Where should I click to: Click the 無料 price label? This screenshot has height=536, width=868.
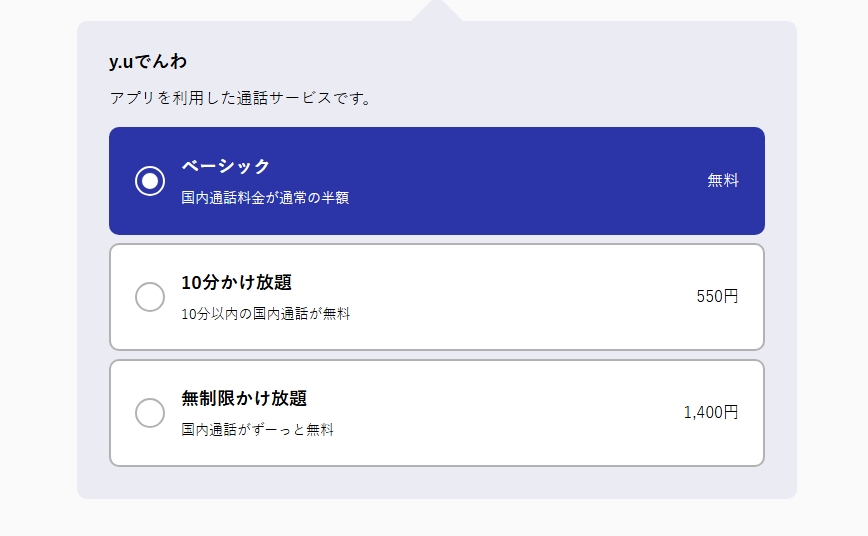[x=723, y=180]
